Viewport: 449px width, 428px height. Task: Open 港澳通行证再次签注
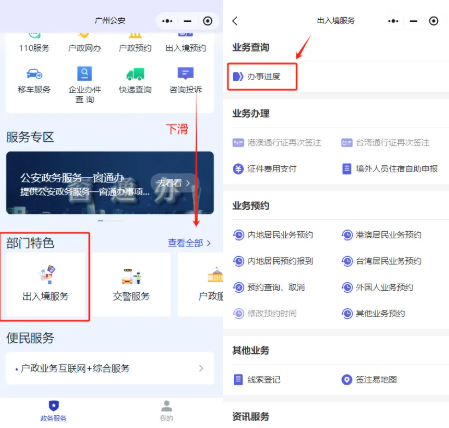coord(277,143)
